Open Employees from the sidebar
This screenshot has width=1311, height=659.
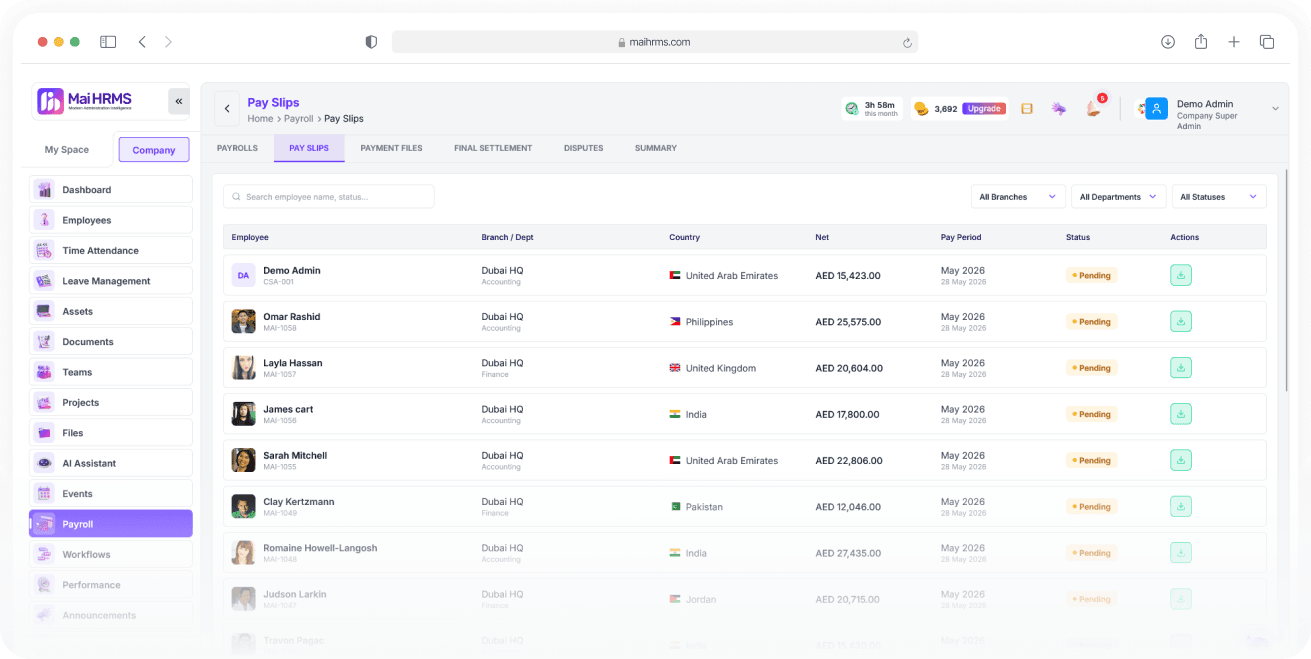point(111,220)
